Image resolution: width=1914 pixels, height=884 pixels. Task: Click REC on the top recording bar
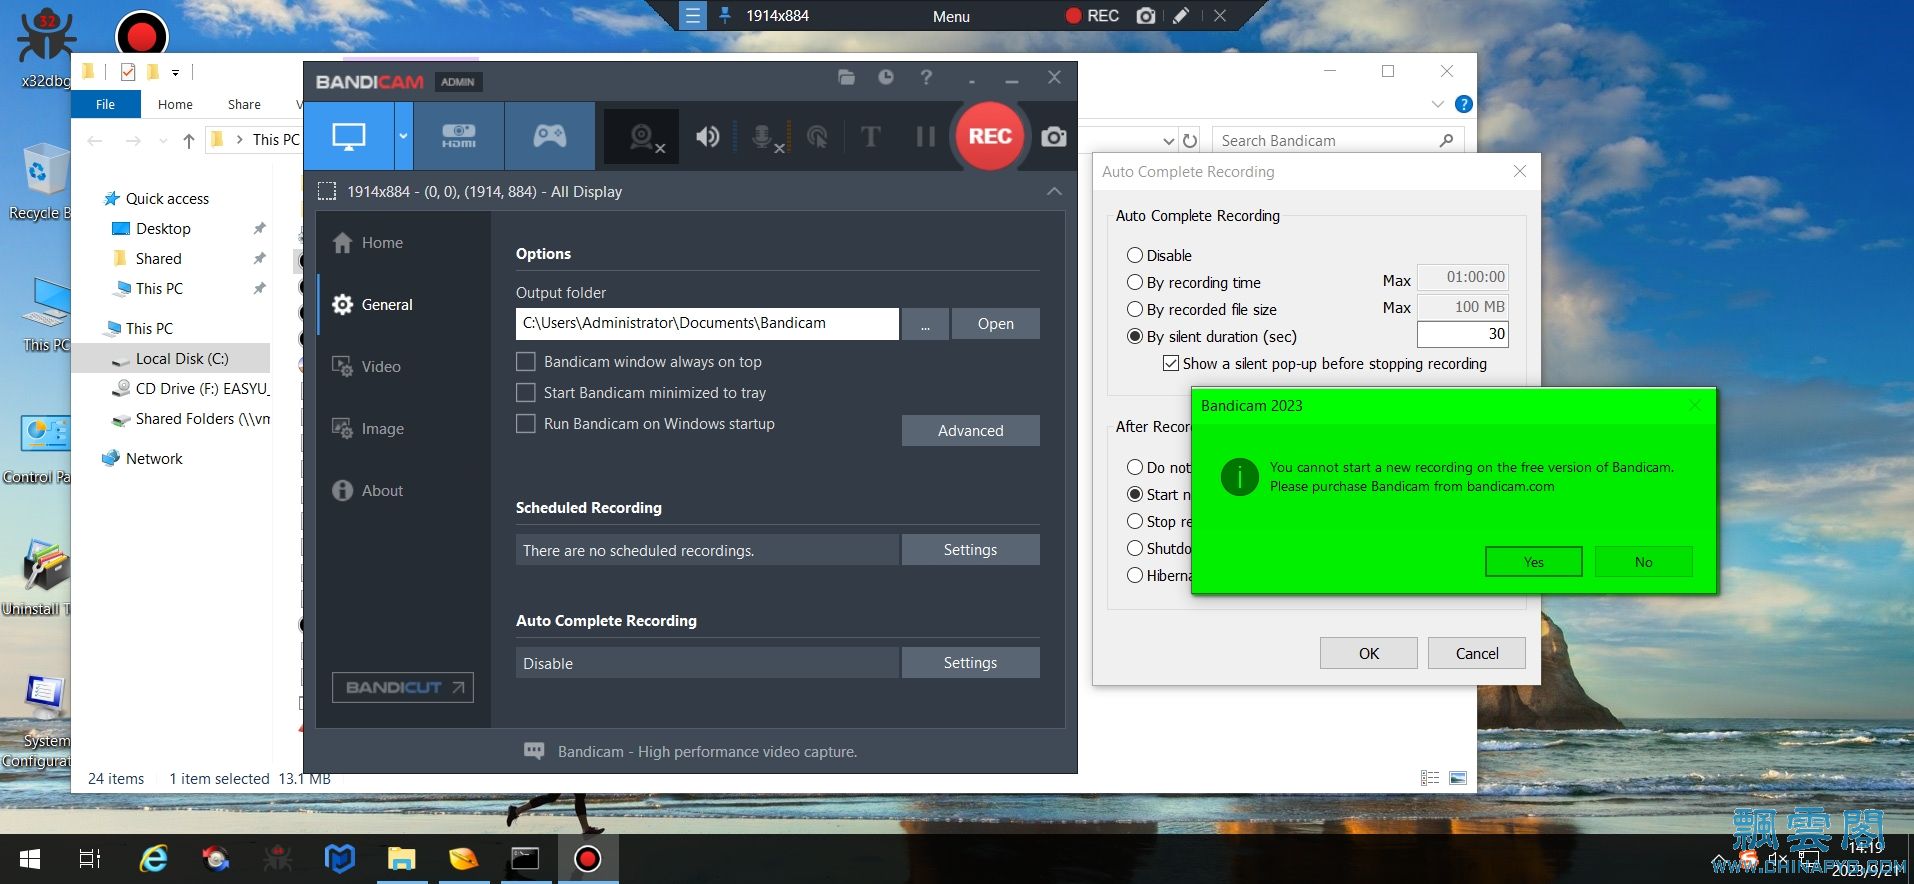(x=1092, y=16)
